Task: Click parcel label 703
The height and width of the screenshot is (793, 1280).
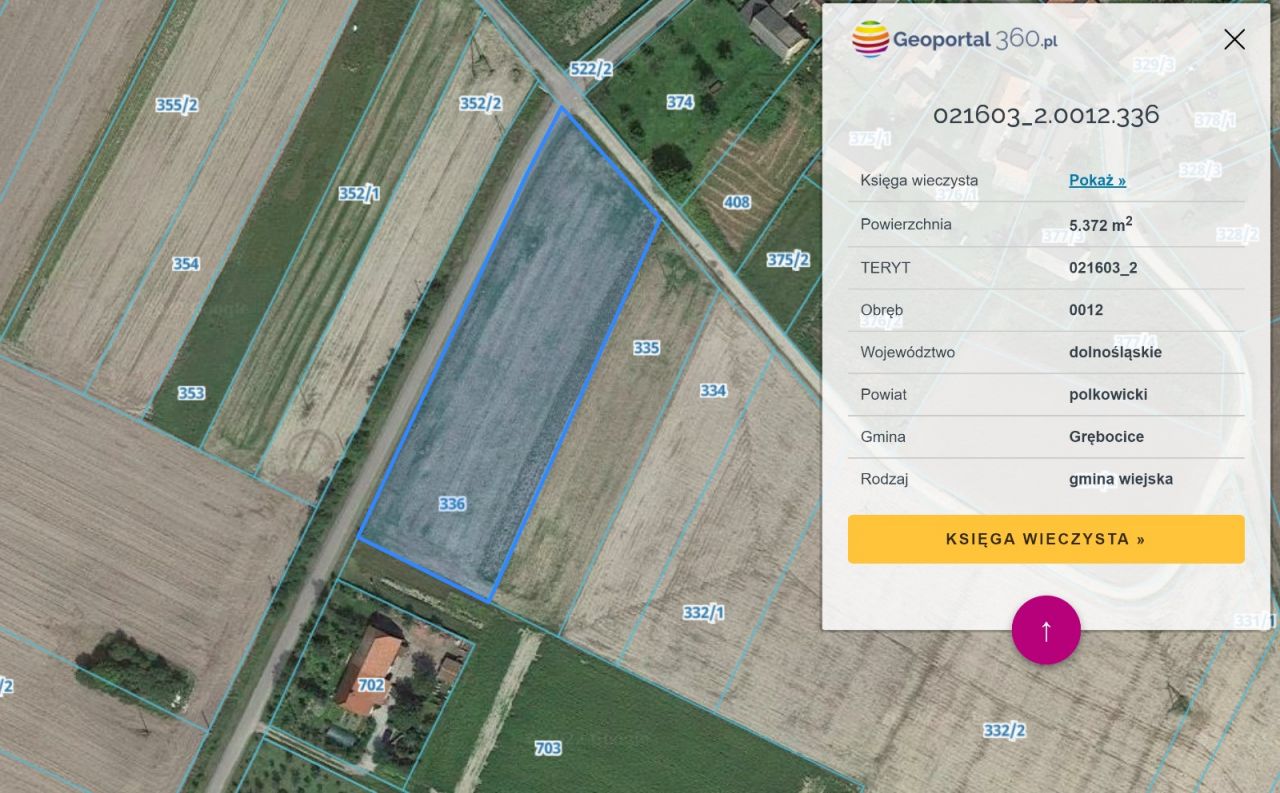Action: [x=548, y=748]
